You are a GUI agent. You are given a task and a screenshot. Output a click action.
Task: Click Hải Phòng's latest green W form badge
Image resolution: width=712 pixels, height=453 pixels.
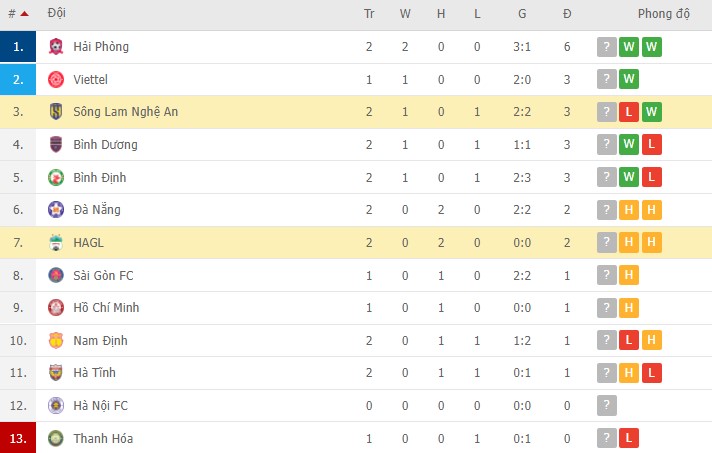tap(651, 46)
